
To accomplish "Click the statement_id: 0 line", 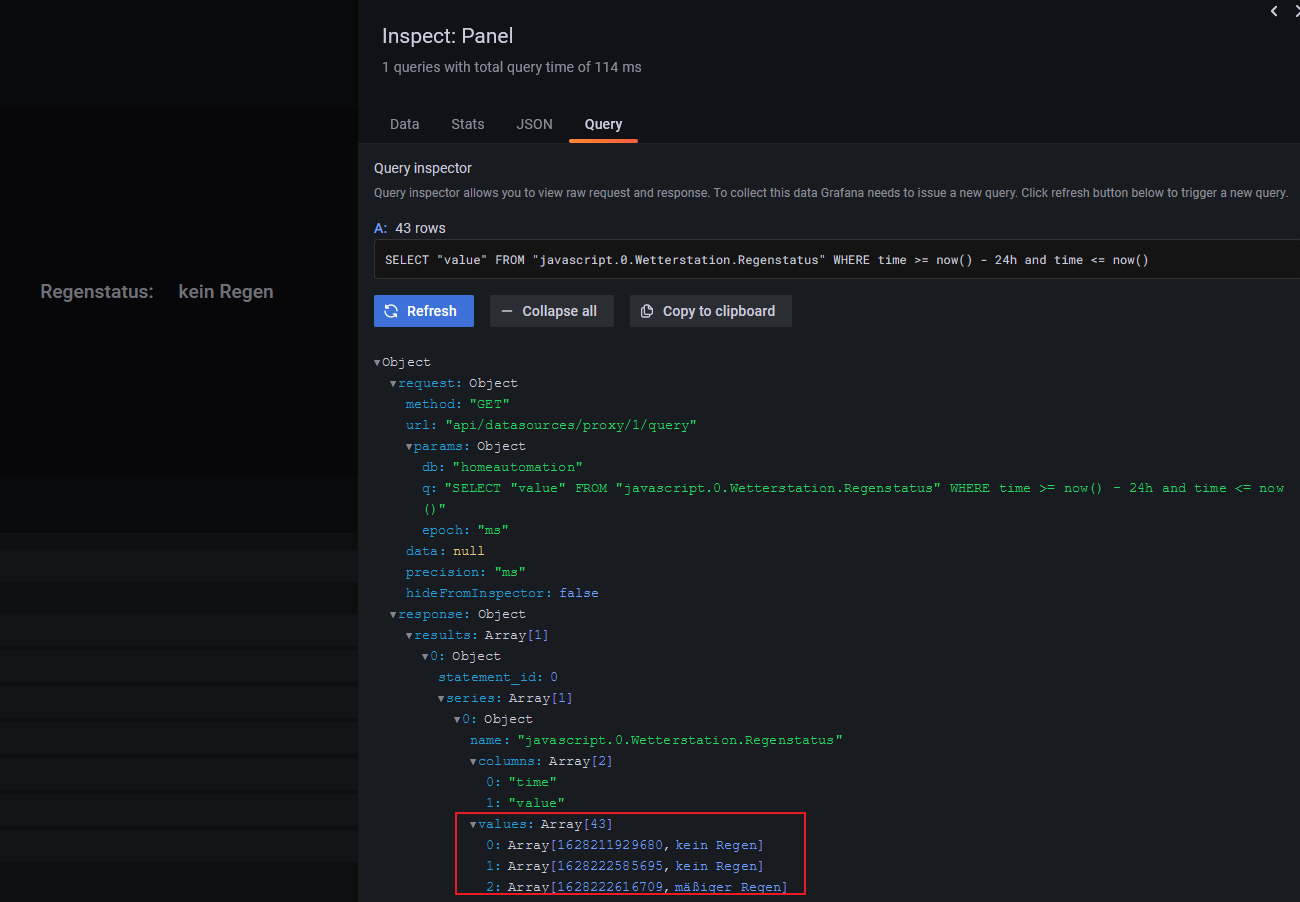I will point(498,678).
